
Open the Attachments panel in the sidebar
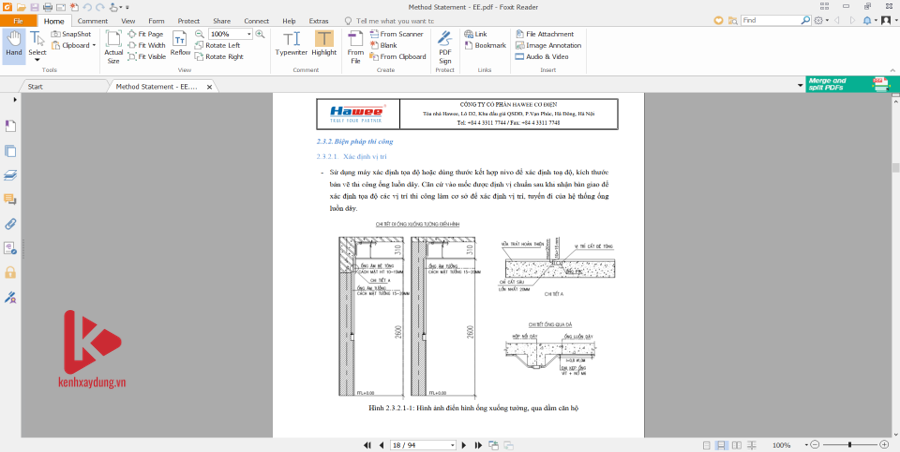click(10, 223)
